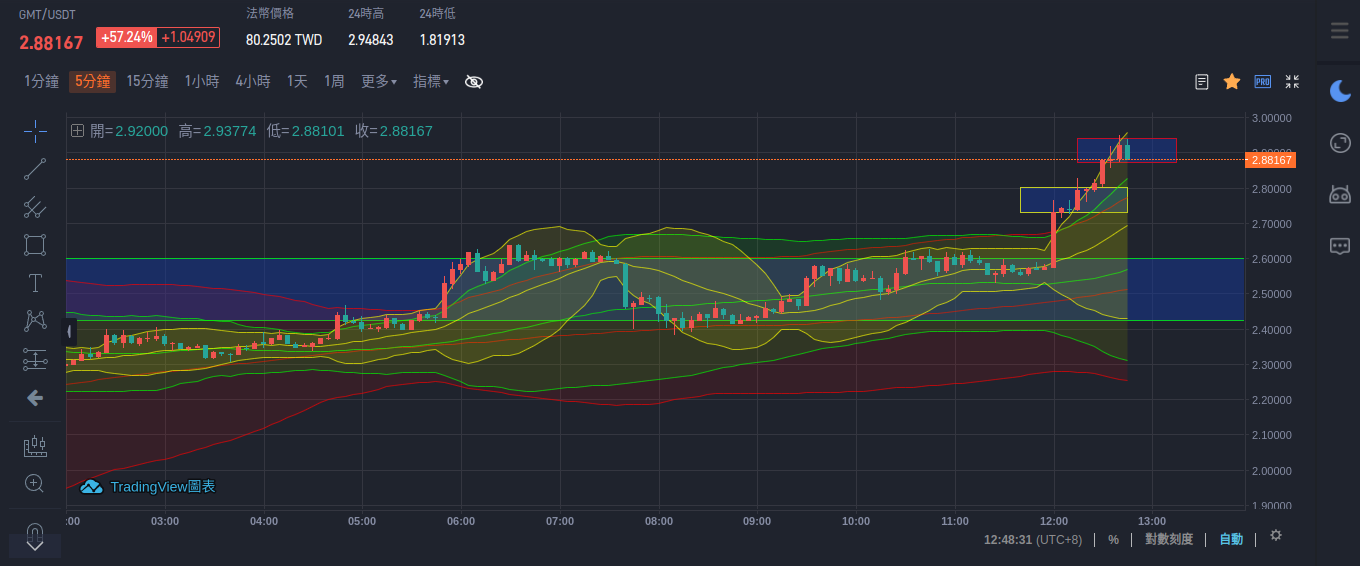Click the hamburger menu icon
Screen dimensions: 1360x566
(x=1340, y=31)
